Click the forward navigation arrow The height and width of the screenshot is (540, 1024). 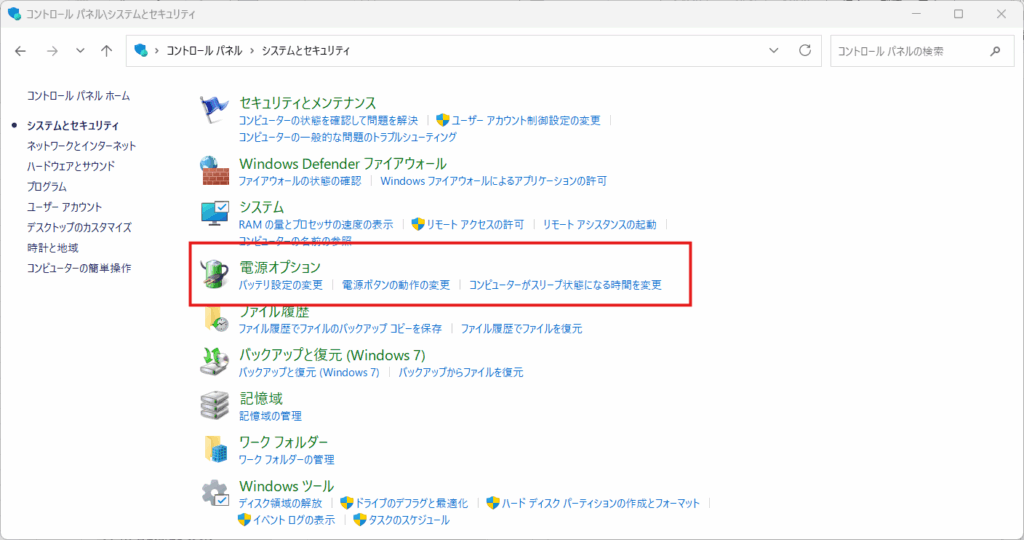[52, 51]
